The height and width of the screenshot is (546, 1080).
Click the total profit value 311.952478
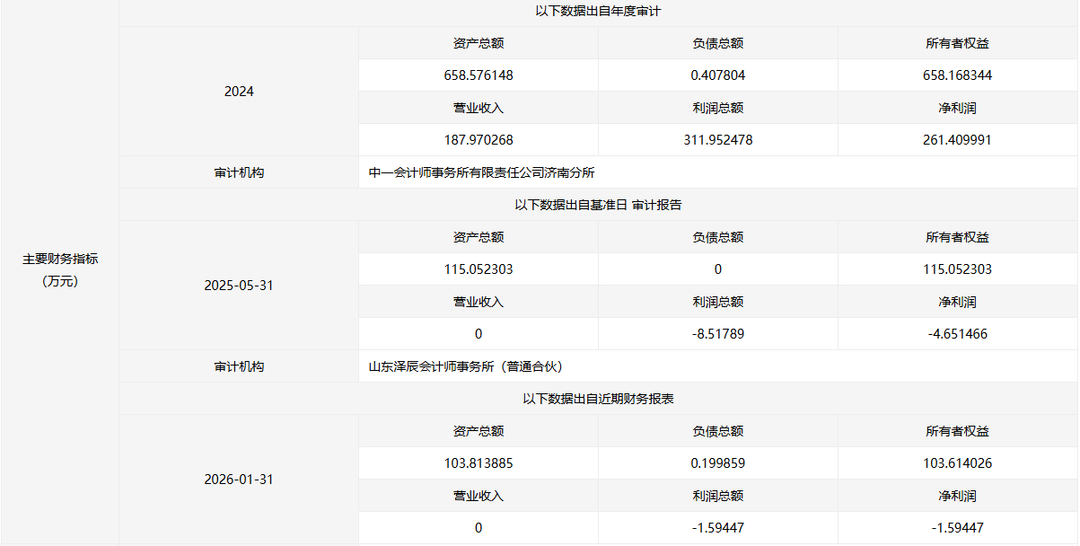click(x=718, y=140)
